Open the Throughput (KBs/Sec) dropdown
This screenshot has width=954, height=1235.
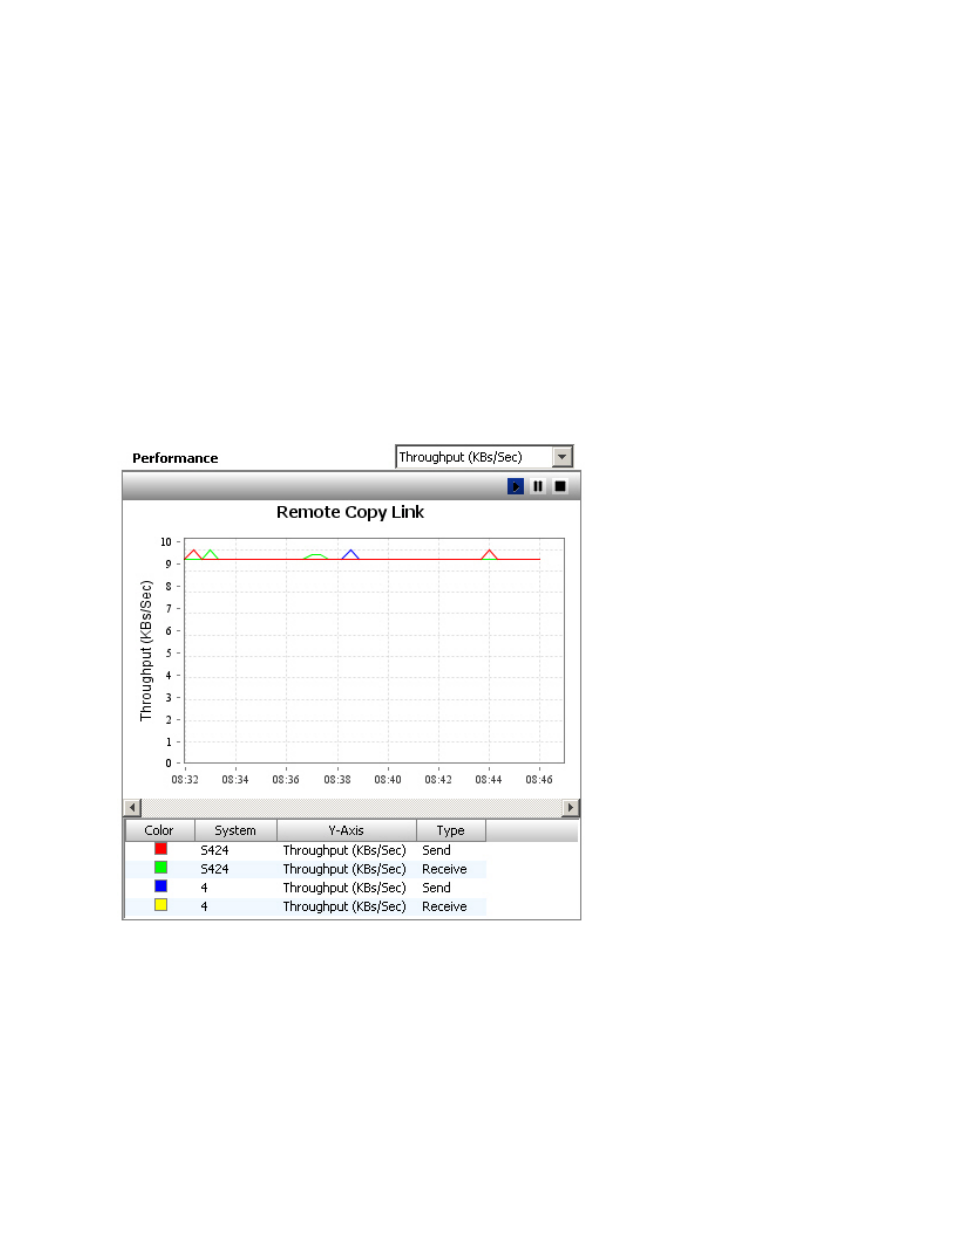(484, 457)
